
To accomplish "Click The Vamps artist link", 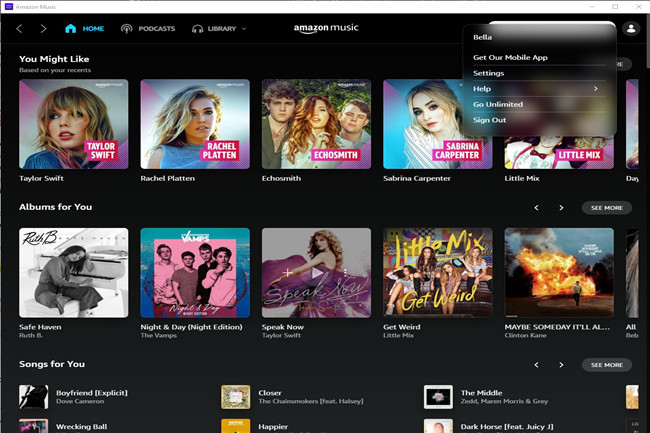I will [x=158, y=335].
